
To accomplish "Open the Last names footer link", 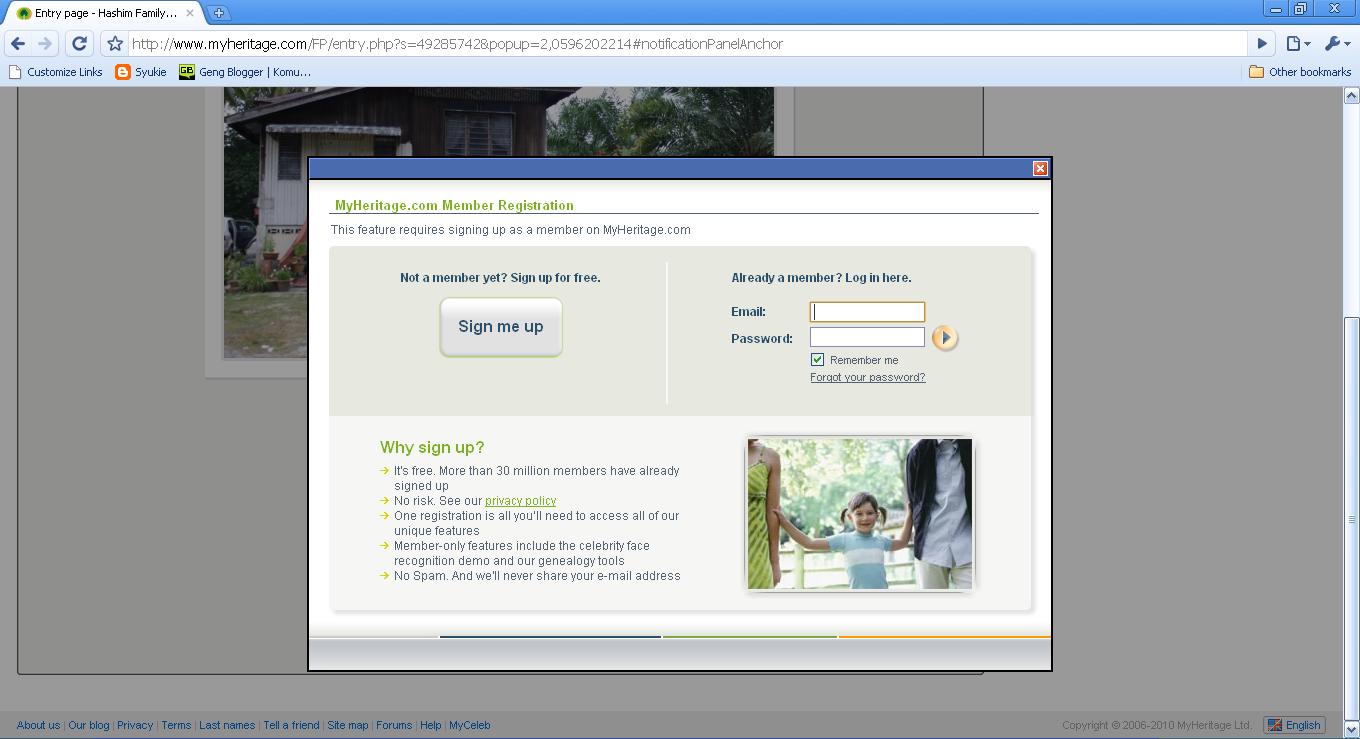I will coord(227,725).
